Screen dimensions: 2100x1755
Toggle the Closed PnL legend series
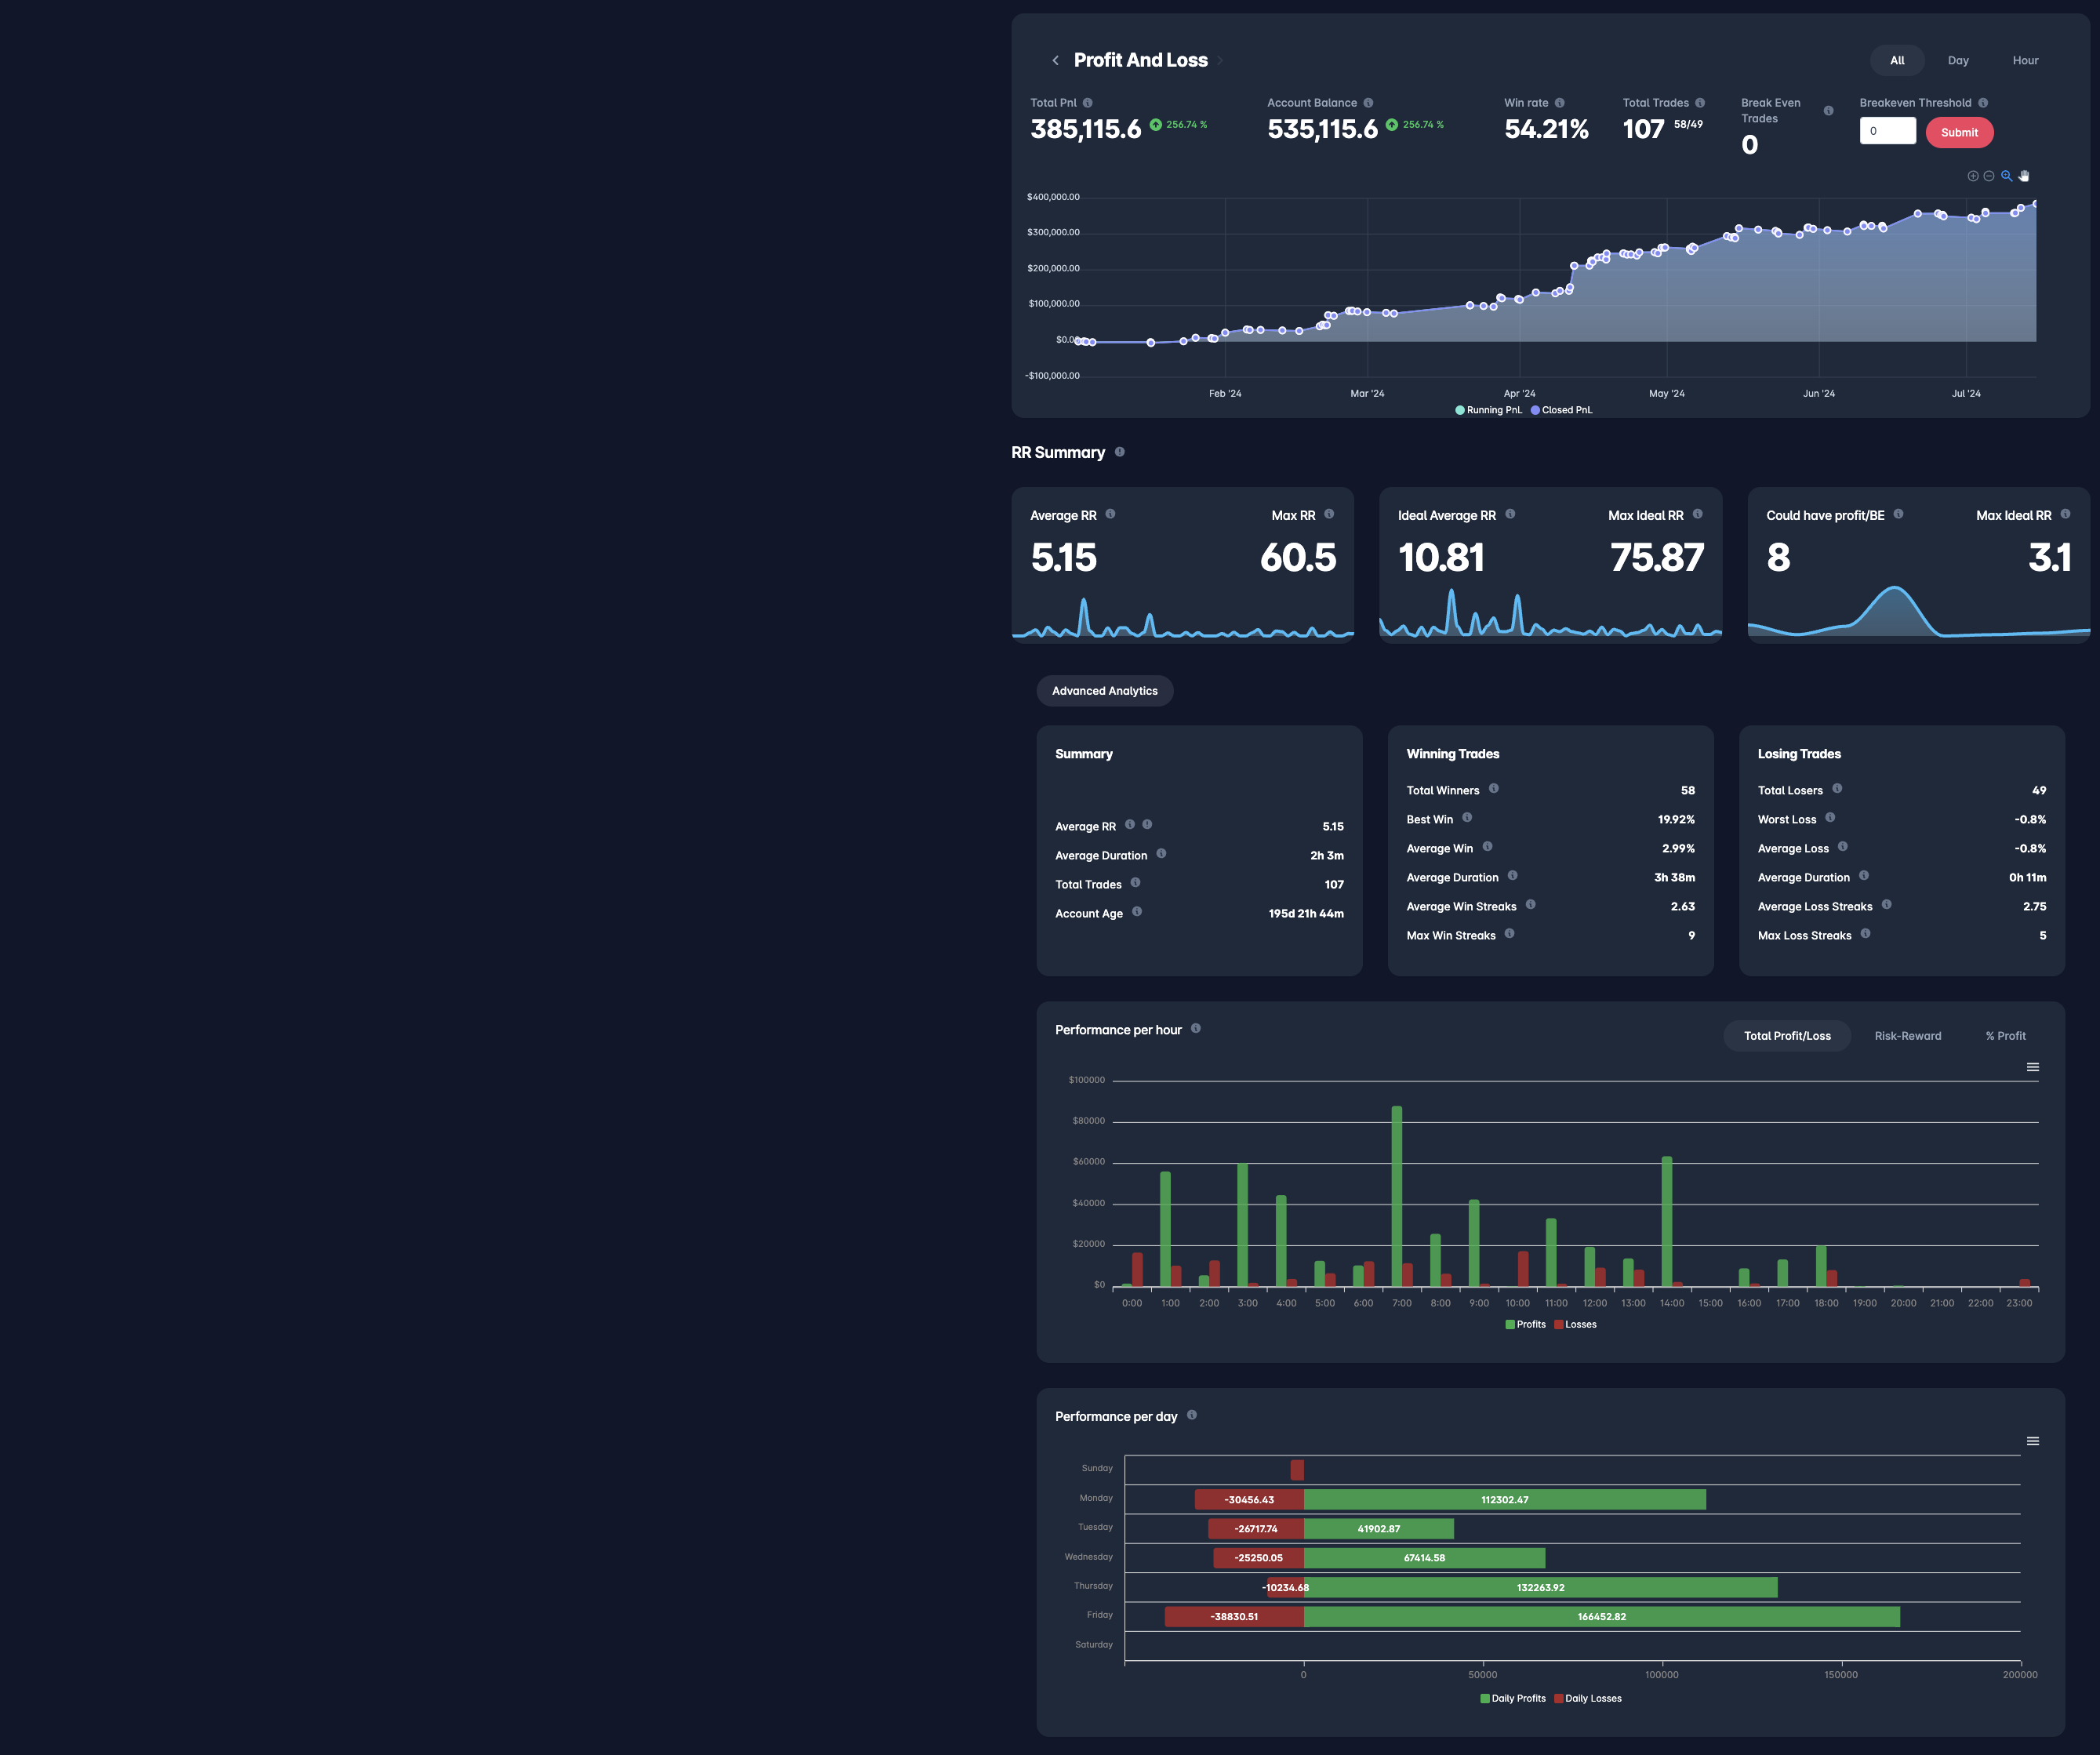pyautogui.click(x=1561, y=410)
